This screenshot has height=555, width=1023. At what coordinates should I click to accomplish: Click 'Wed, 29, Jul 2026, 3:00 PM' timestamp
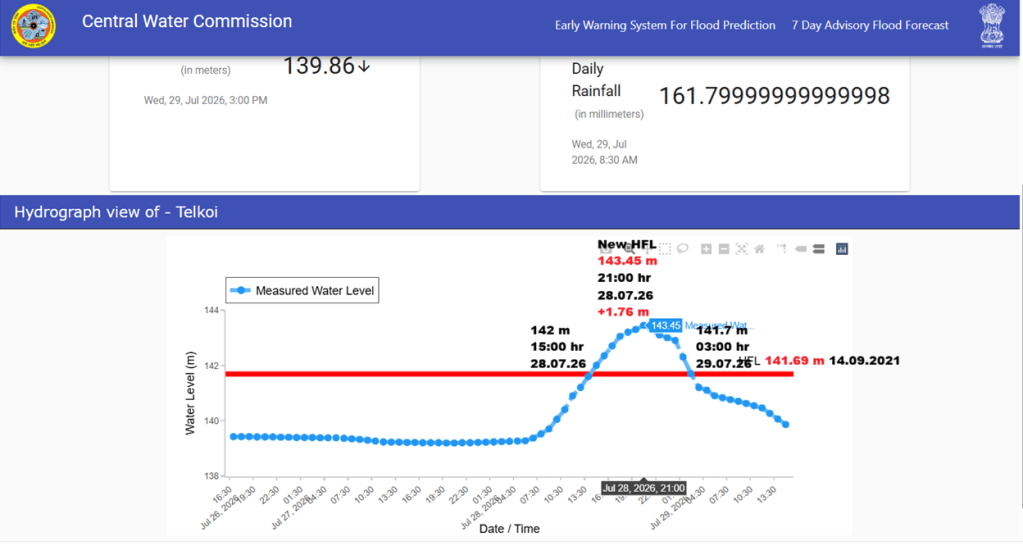[206, 100]
